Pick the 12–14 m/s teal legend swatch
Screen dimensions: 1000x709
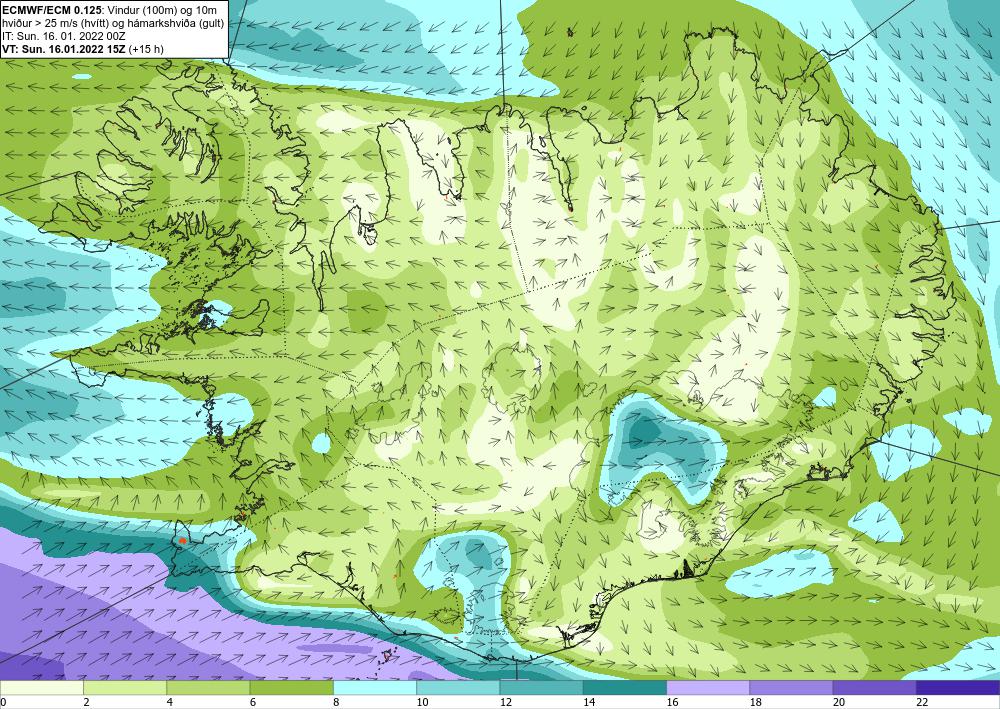(x=541, y=688)
